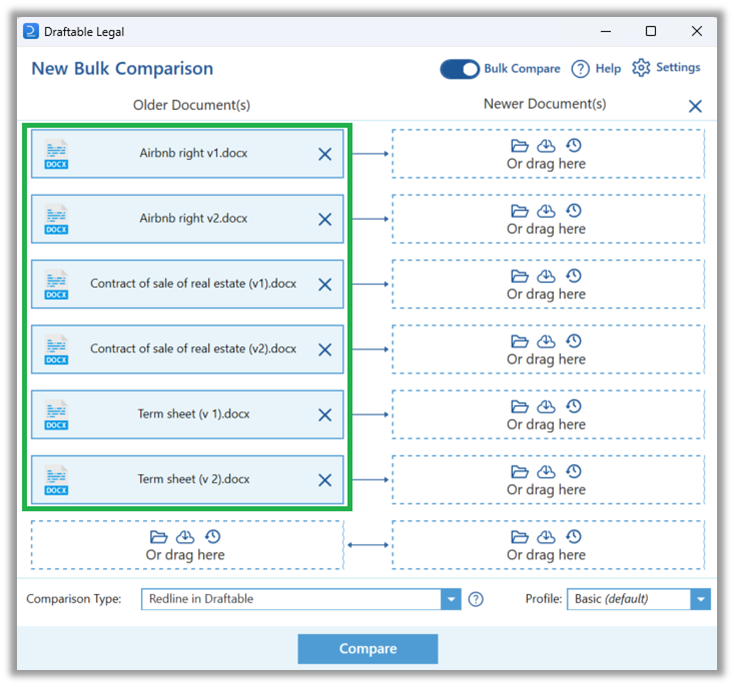Expand the Comparison Type dropdown arrow
The width and height of the screenshot is (734, 687).
tap(451, 599)
